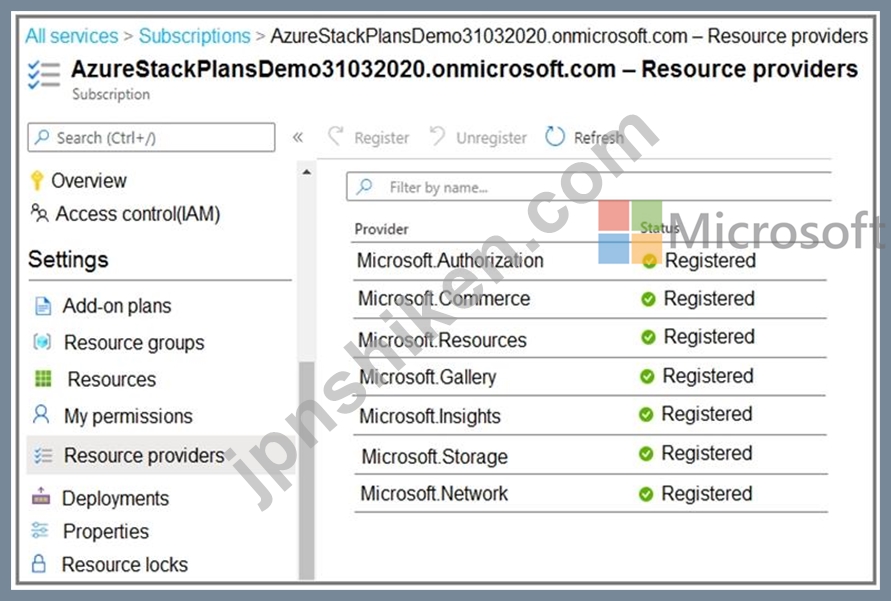Click the document icon beside Add-on plans
The width and height of the screenshot is (891, 601).
pos(43,305)
